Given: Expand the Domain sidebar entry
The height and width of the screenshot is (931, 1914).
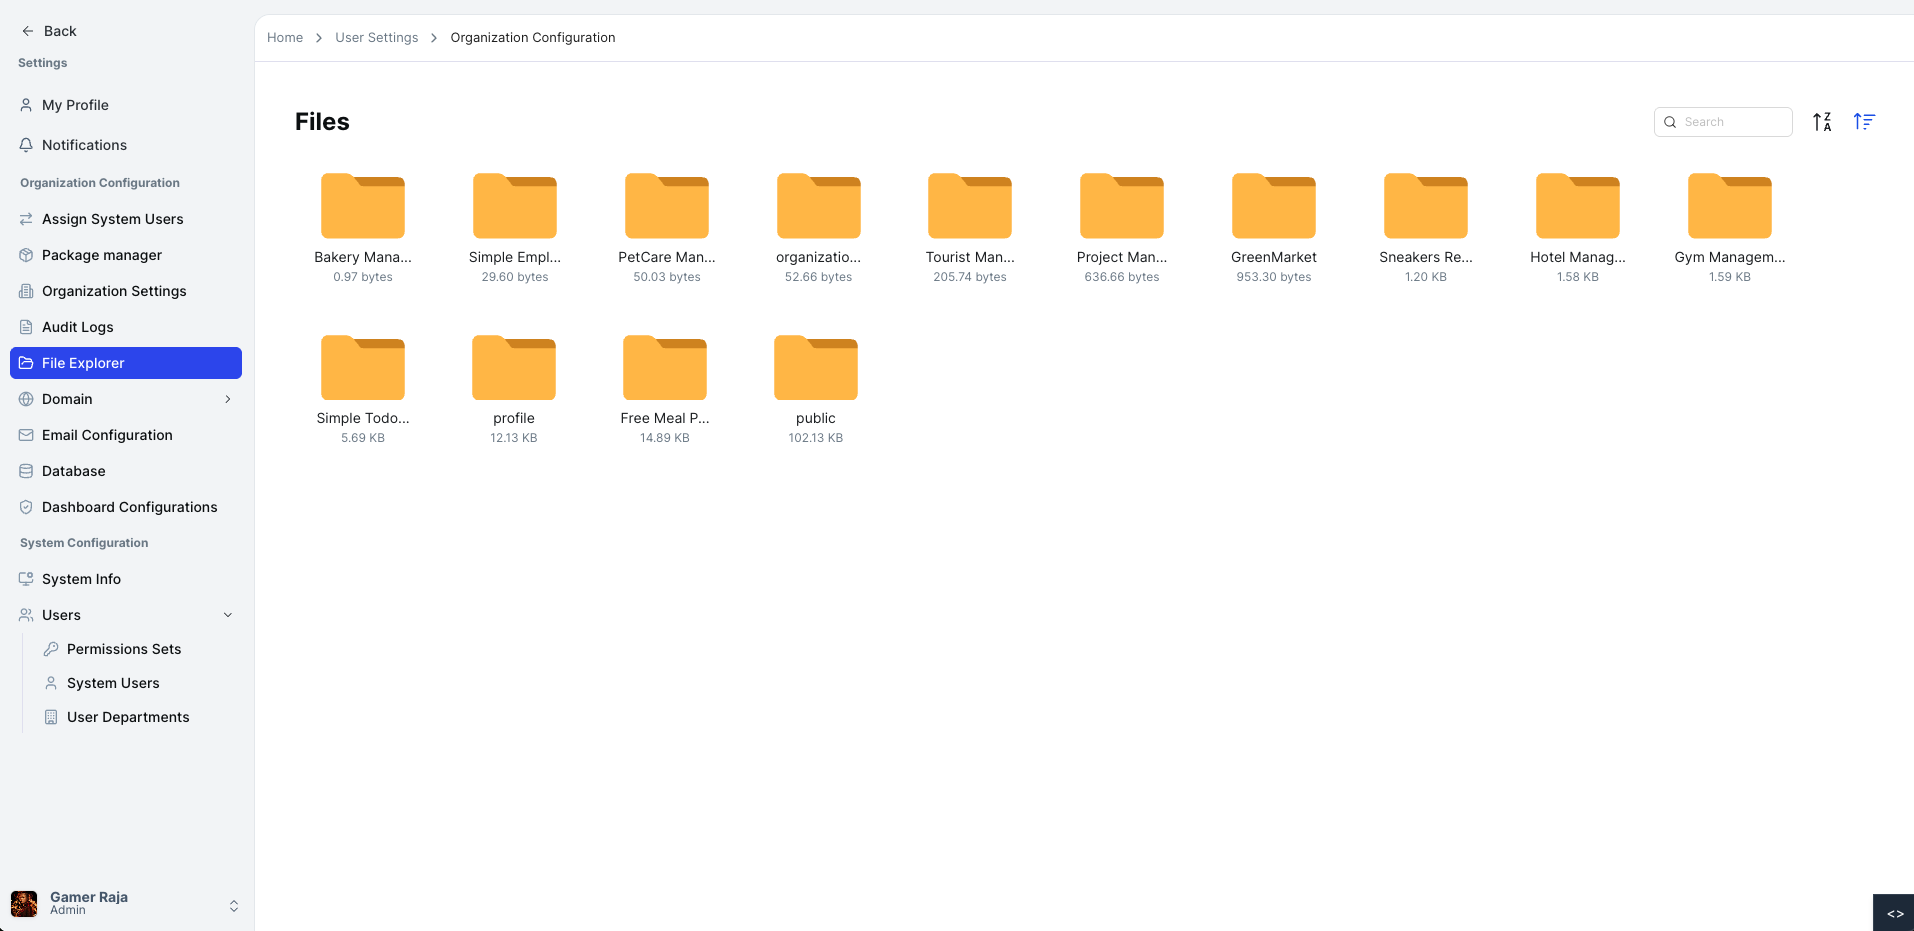Looking at the screenshot, I should click(227, 399).
